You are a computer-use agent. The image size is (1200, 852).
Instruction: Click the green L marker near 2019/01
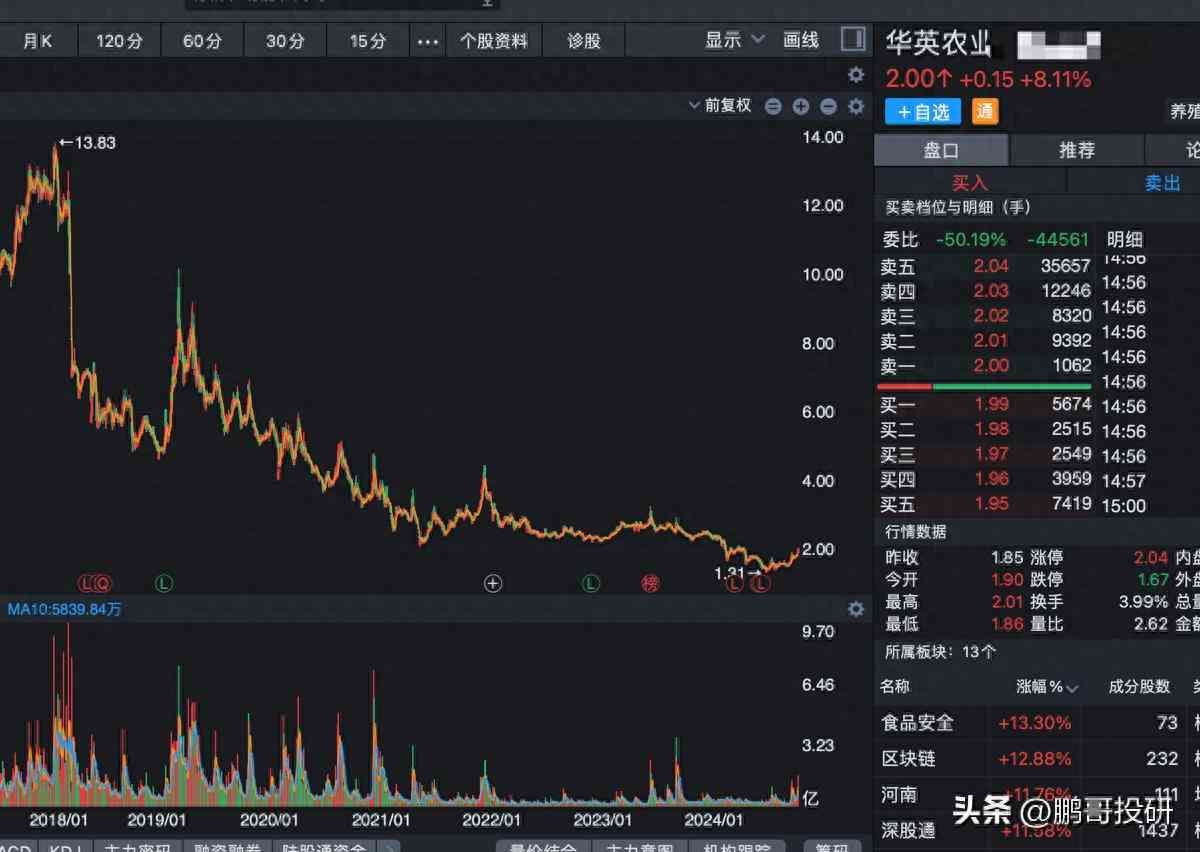tap(164, 583)
